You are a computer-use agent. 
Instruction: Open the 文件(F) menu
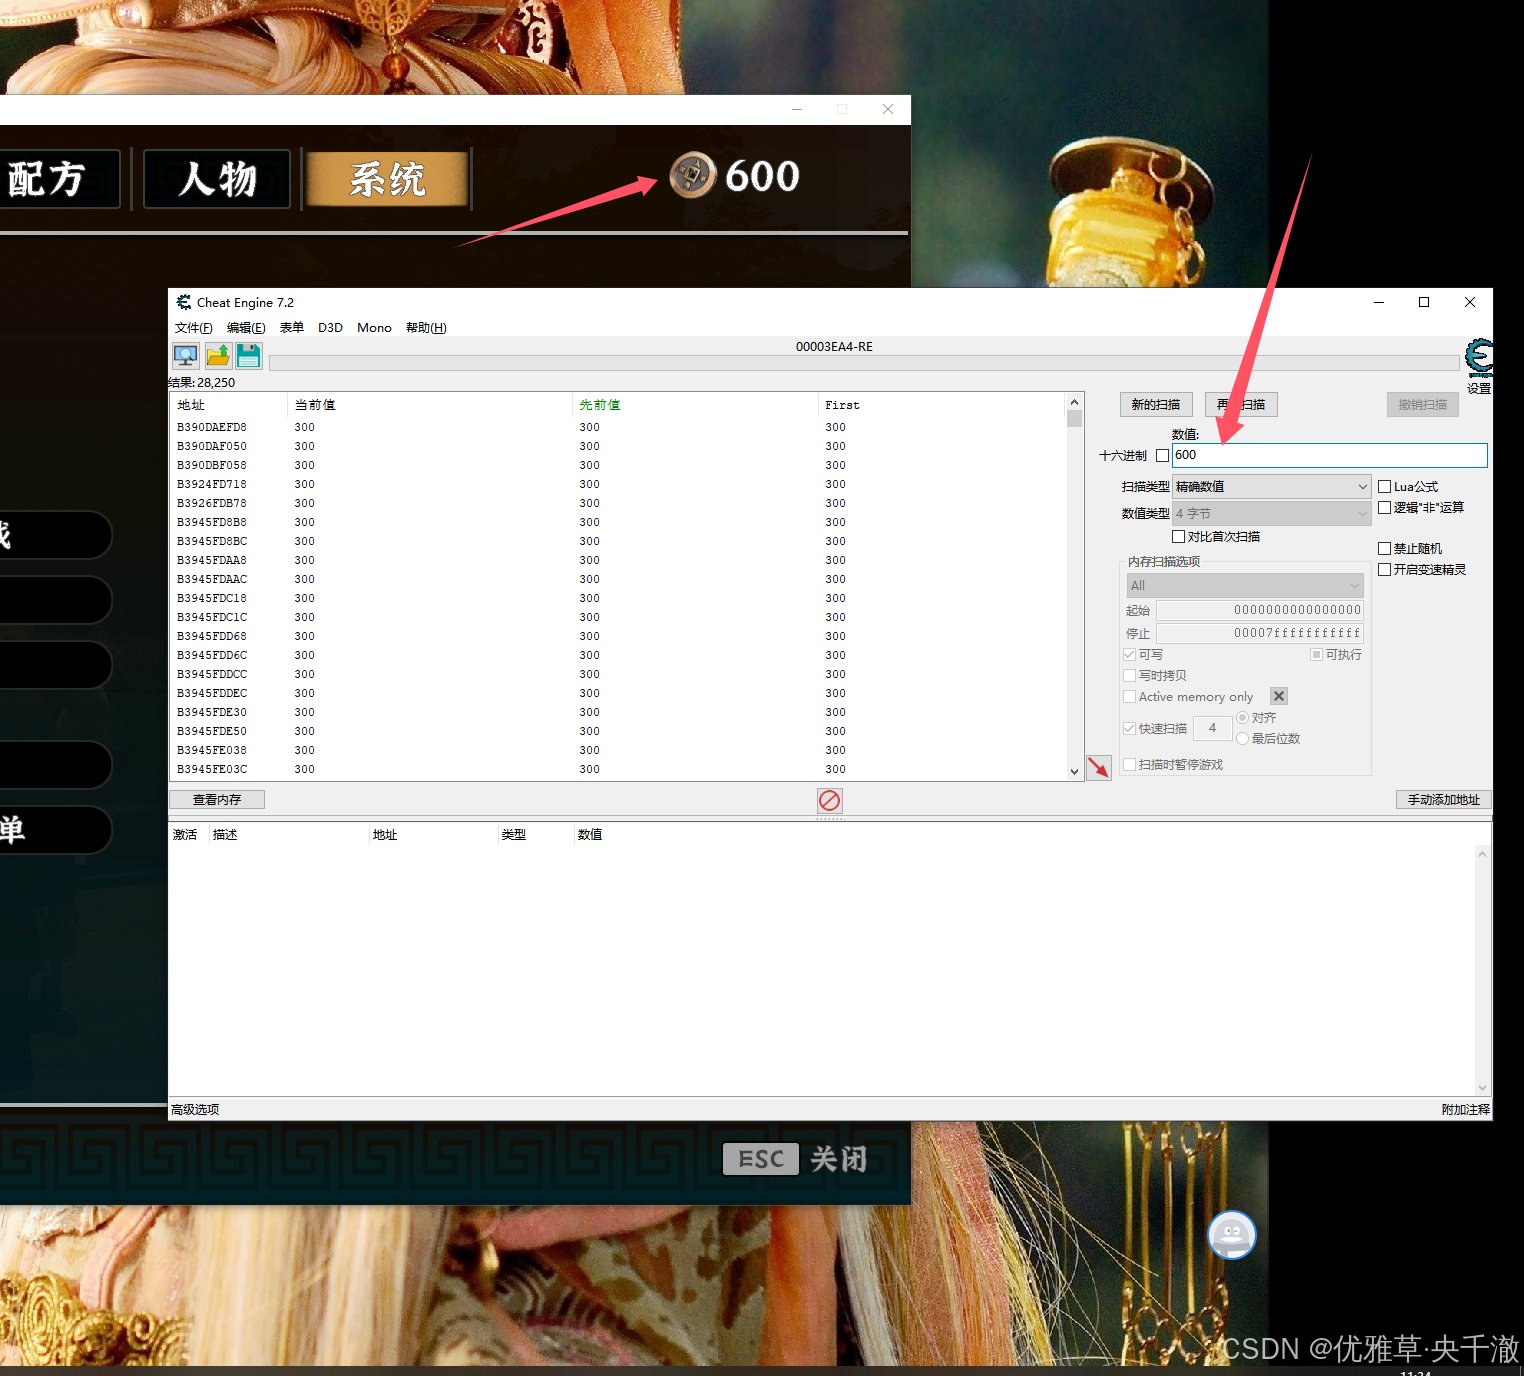pyautogui.click(x=193, y=328)
